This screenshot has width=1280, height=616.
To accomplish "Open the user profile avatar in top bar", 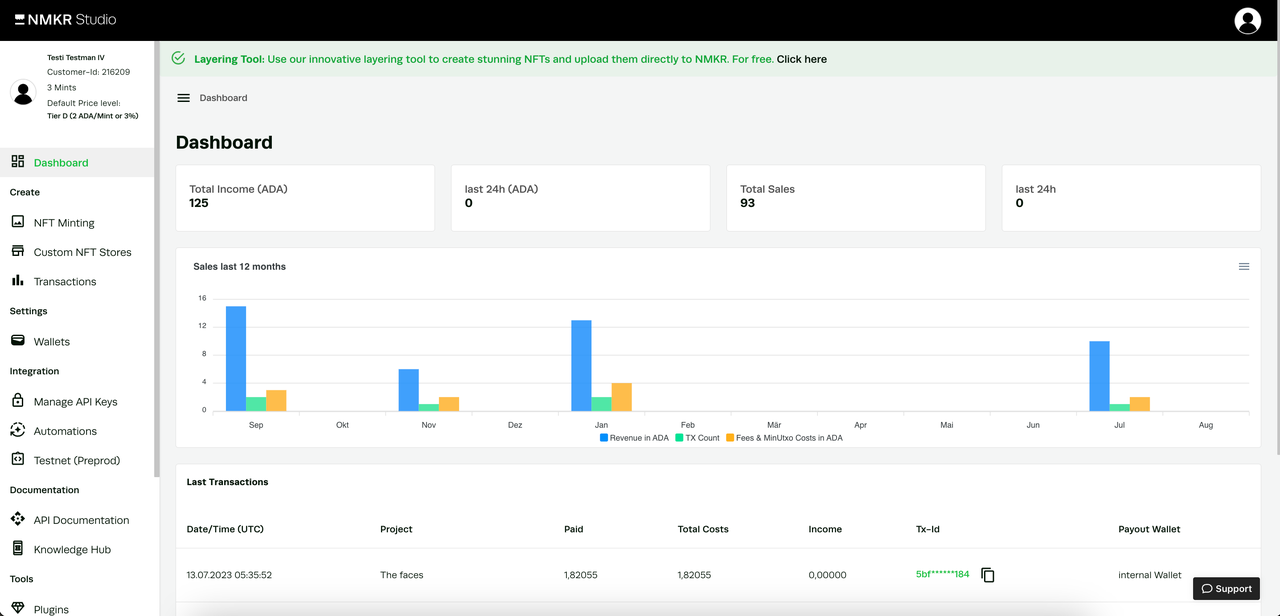I will [x=1247, y=20].
